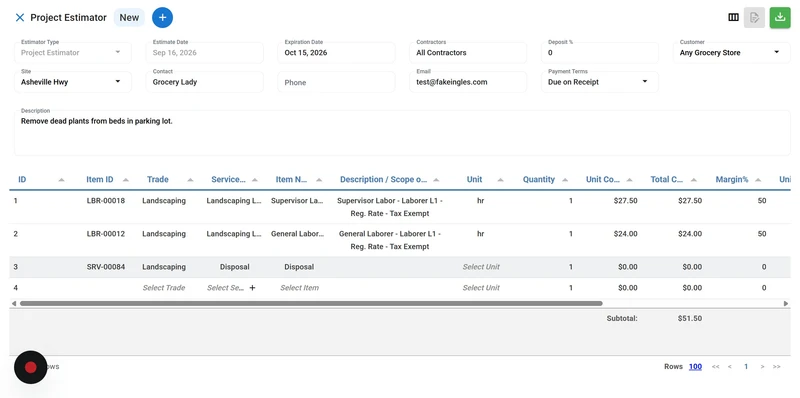
Task: Click margin value 50 in row 1
Action: point(762,201)
